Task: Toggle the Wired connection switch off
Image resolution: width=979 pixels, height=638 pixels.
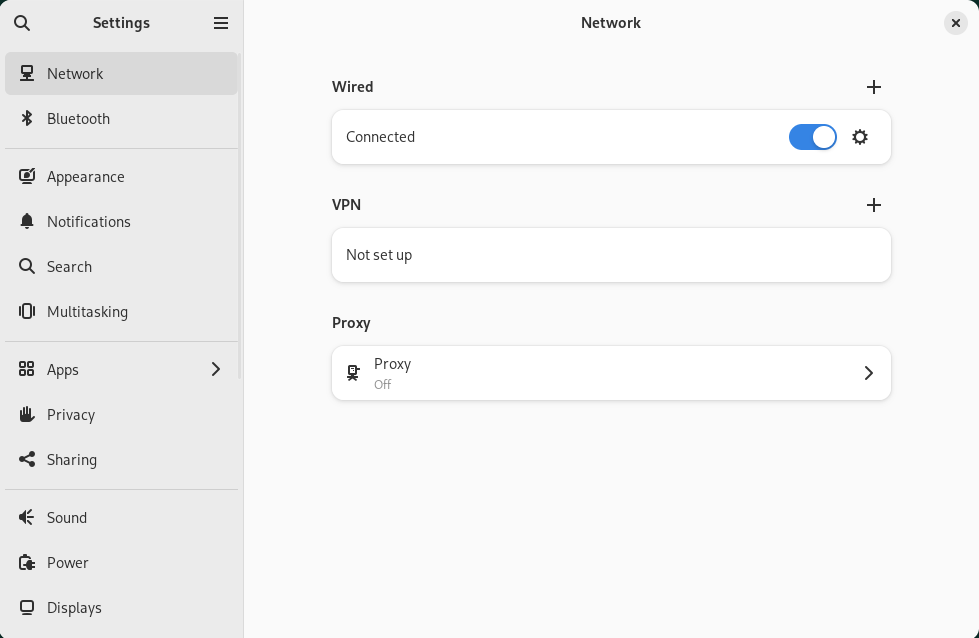Action: (812, 137)
